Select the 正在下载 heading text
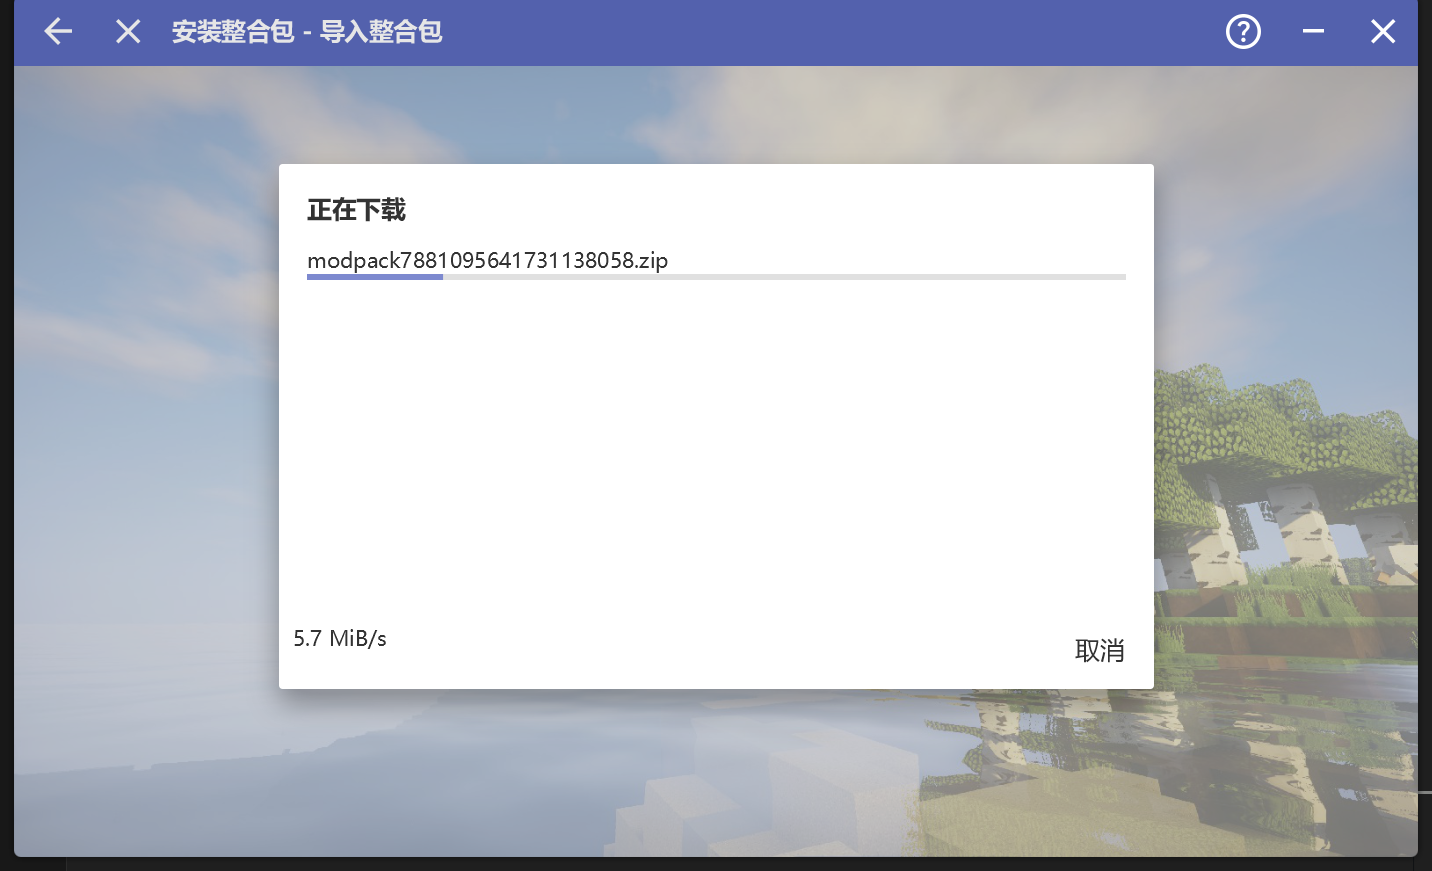 tap(355, 210)
